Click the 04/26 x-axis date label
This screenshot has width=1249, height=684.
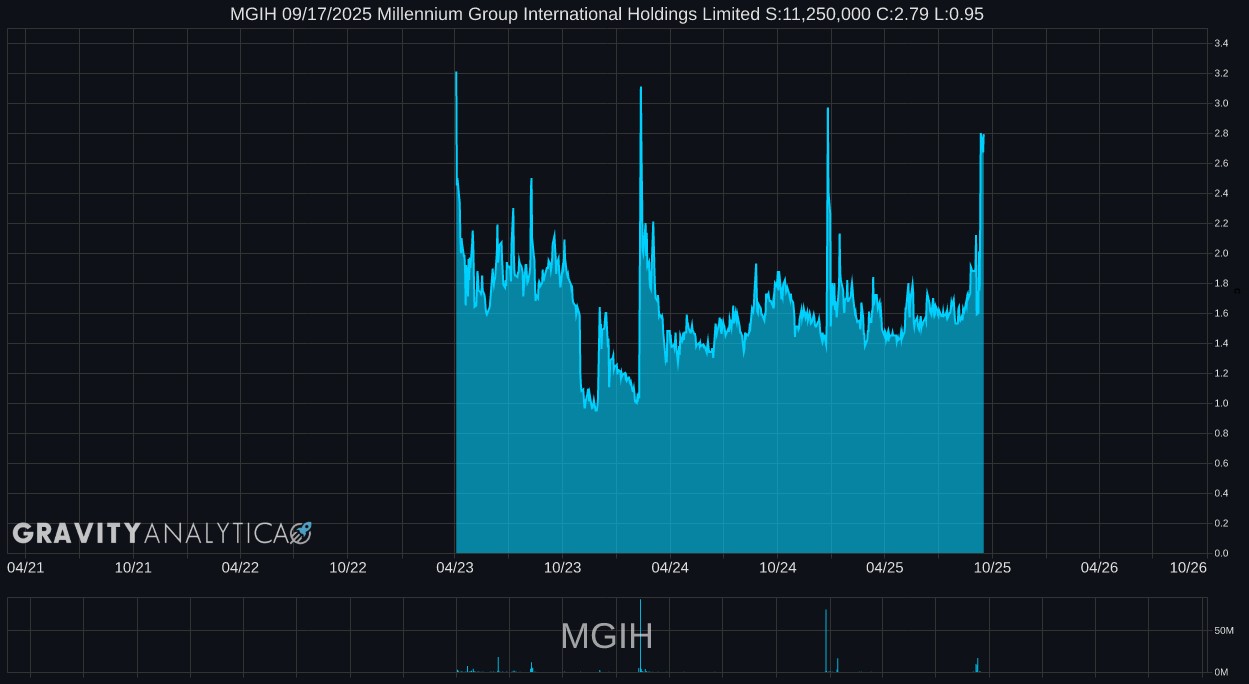click(x=1099, y=567)
